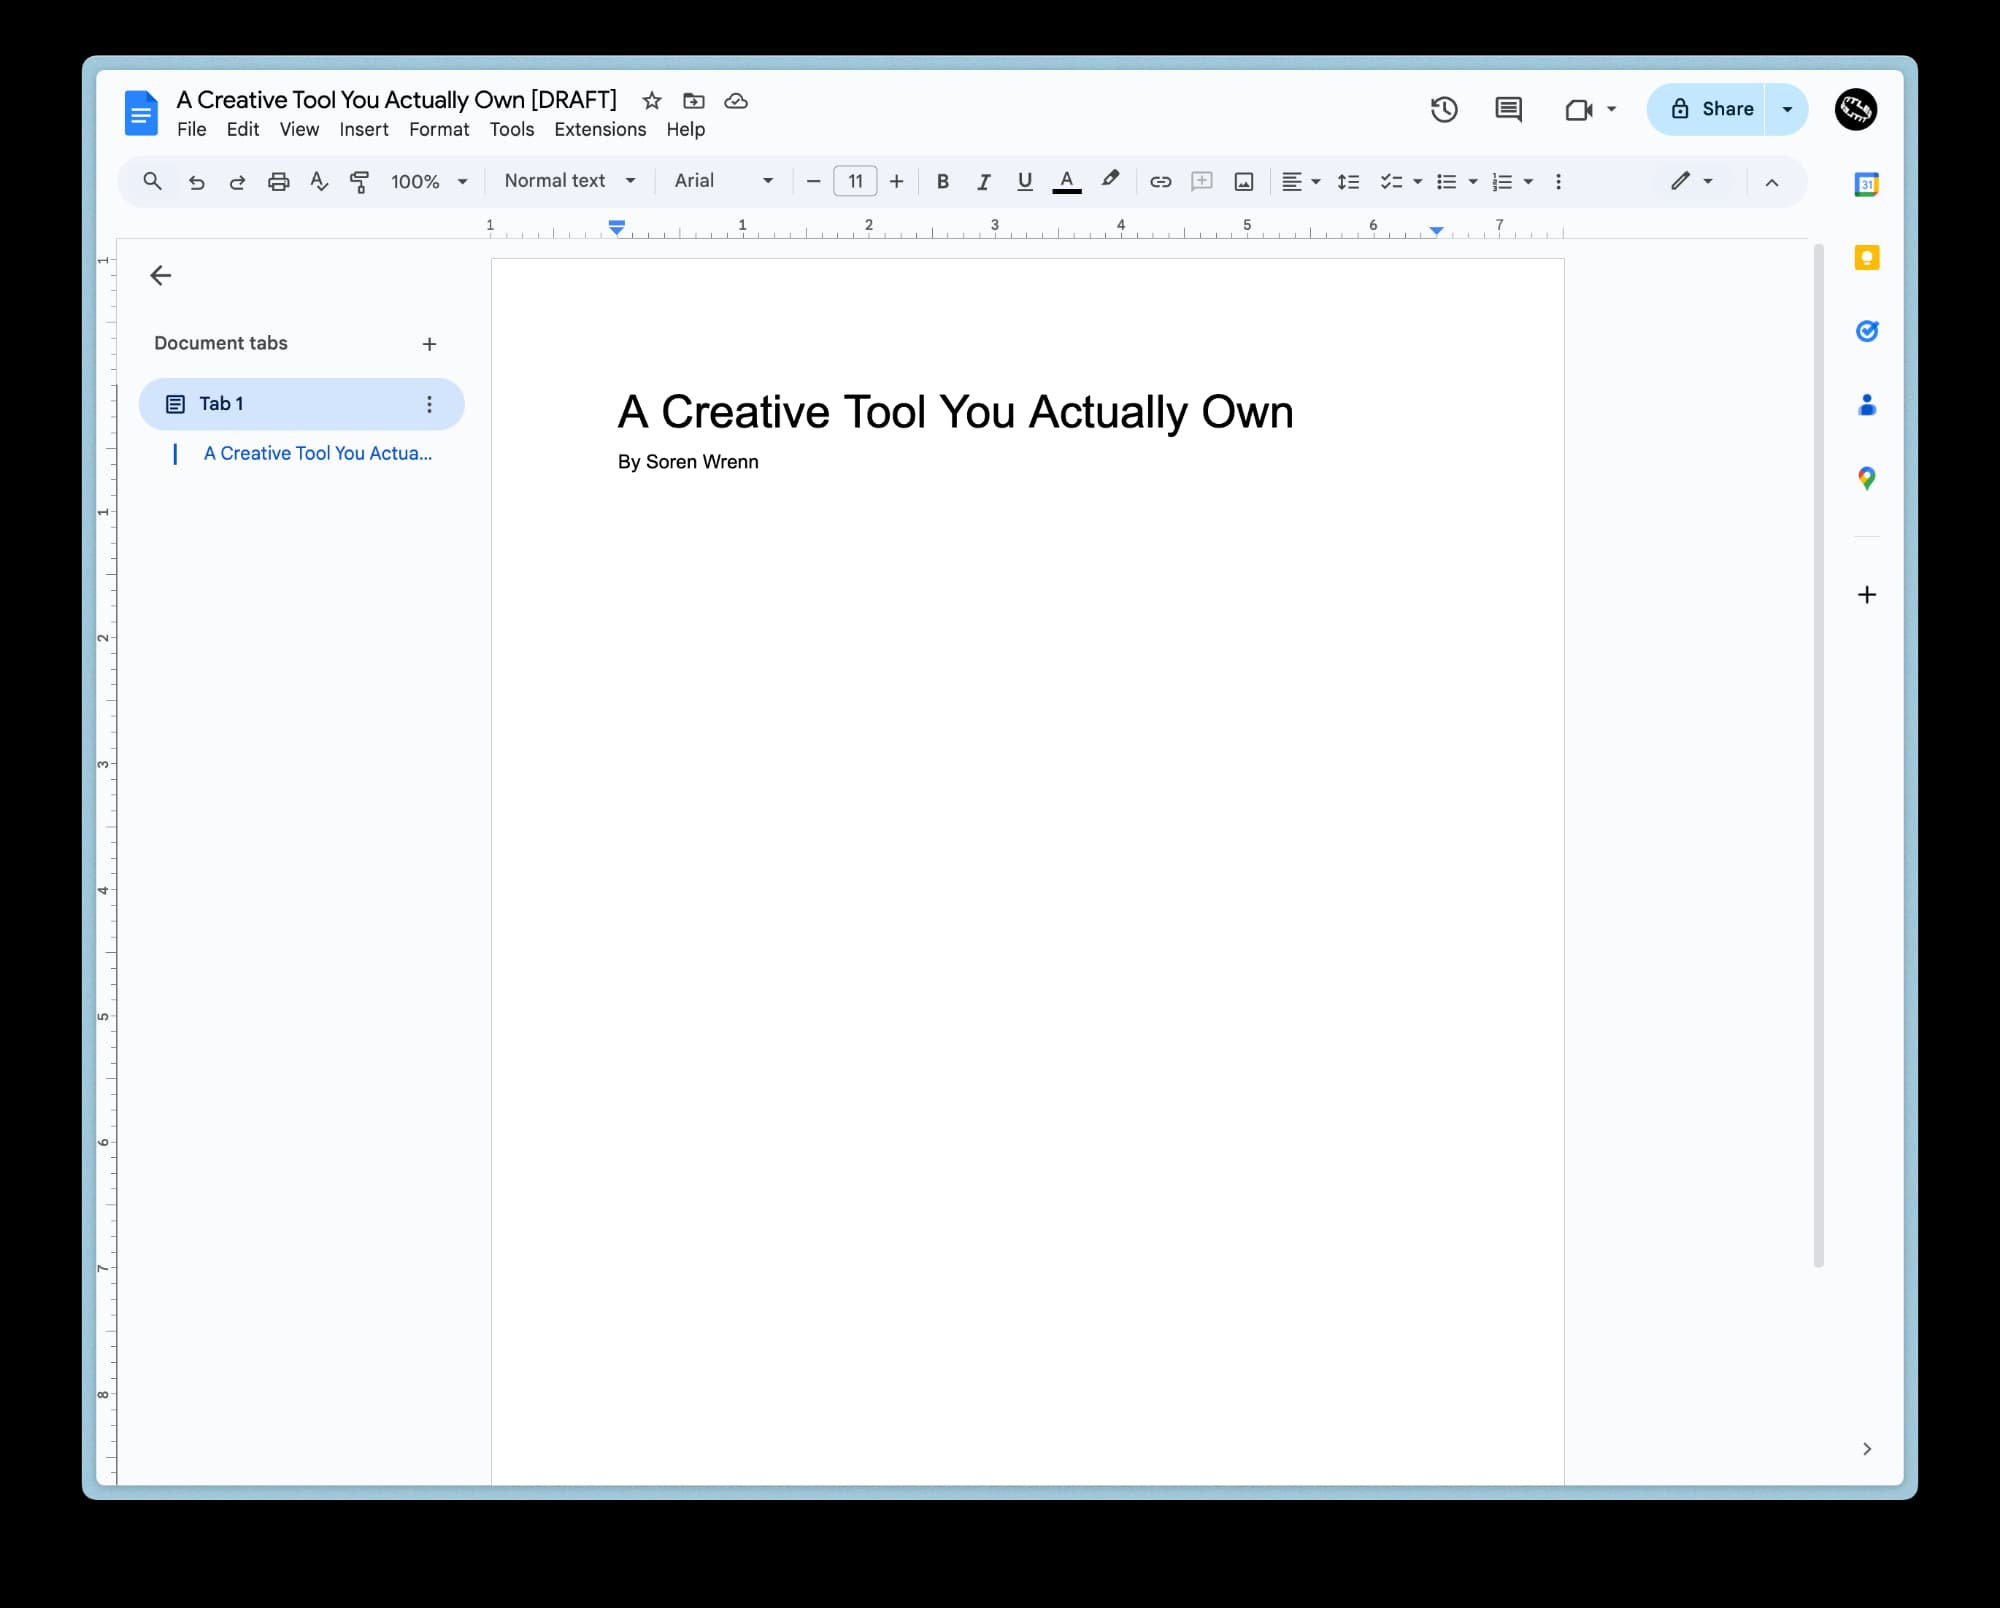
Task: Click the paint format roller icon
Action: coord(359,181)
